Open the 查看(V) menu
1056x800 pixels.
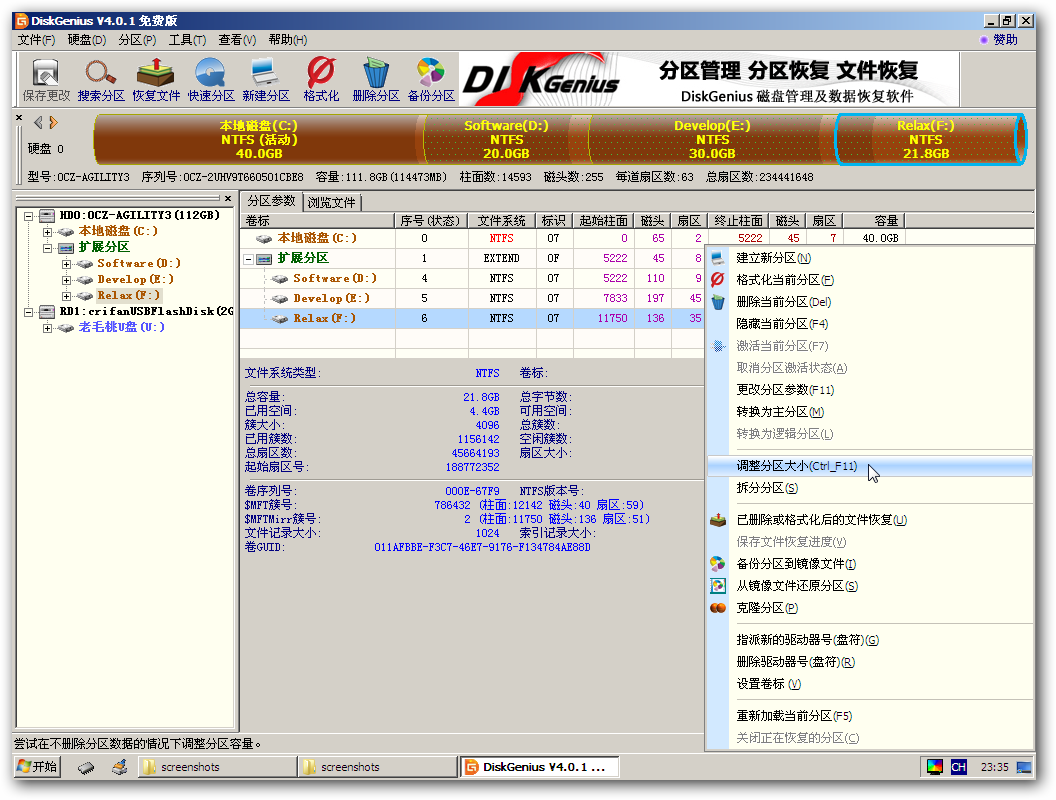(237, 40)
